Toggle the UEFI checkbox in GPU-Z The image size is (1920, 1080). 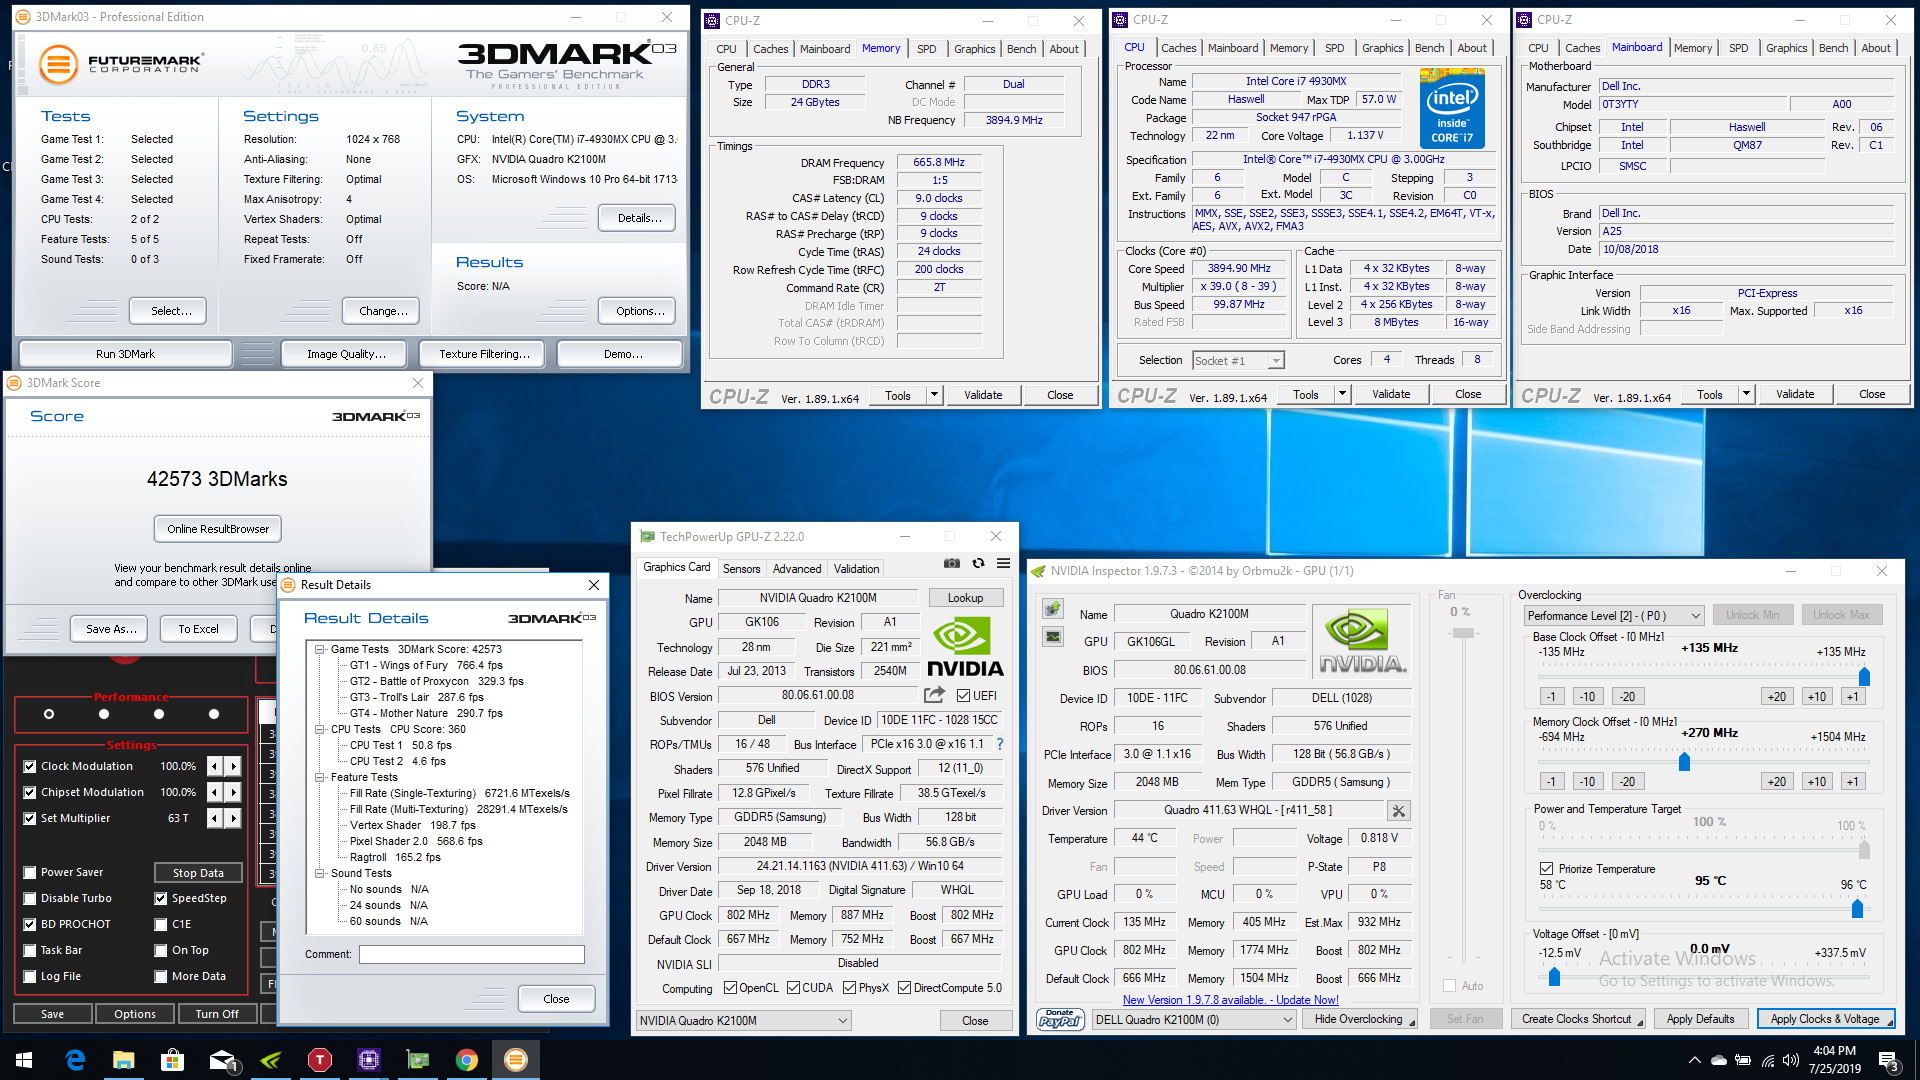(963, 695)
